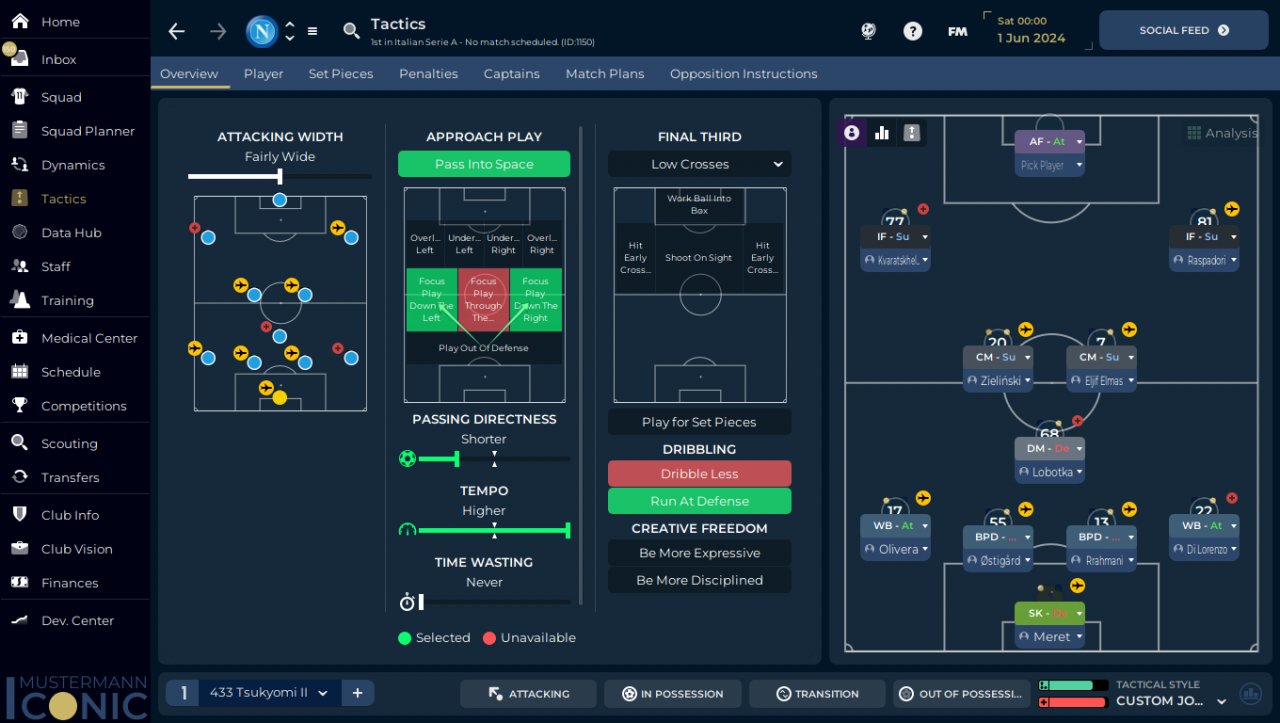Screen dimensions: 1280x723
Task: Enable the Be More Expressive option
Action: tap(699, 553)
